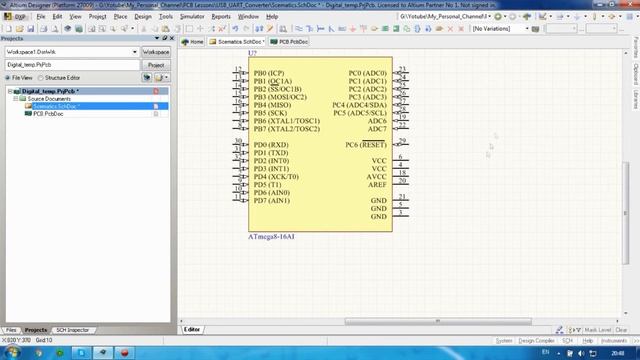Select PCB.PcbDoc in the project tree
Image resolution: width=640 pixels, height=360 pixels.
pyautogui.click(x=48, y=114)
